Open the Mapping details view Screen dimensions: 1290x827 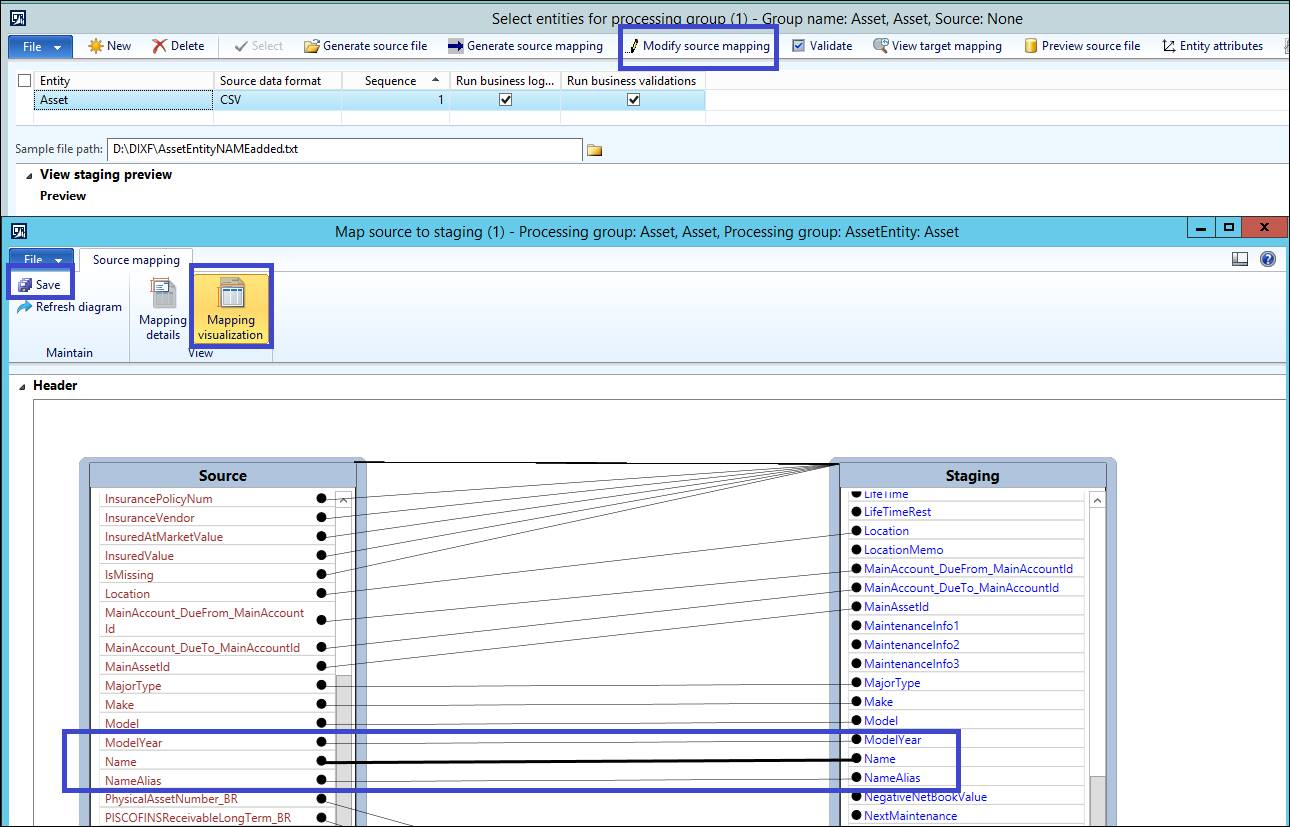[162, 309]
